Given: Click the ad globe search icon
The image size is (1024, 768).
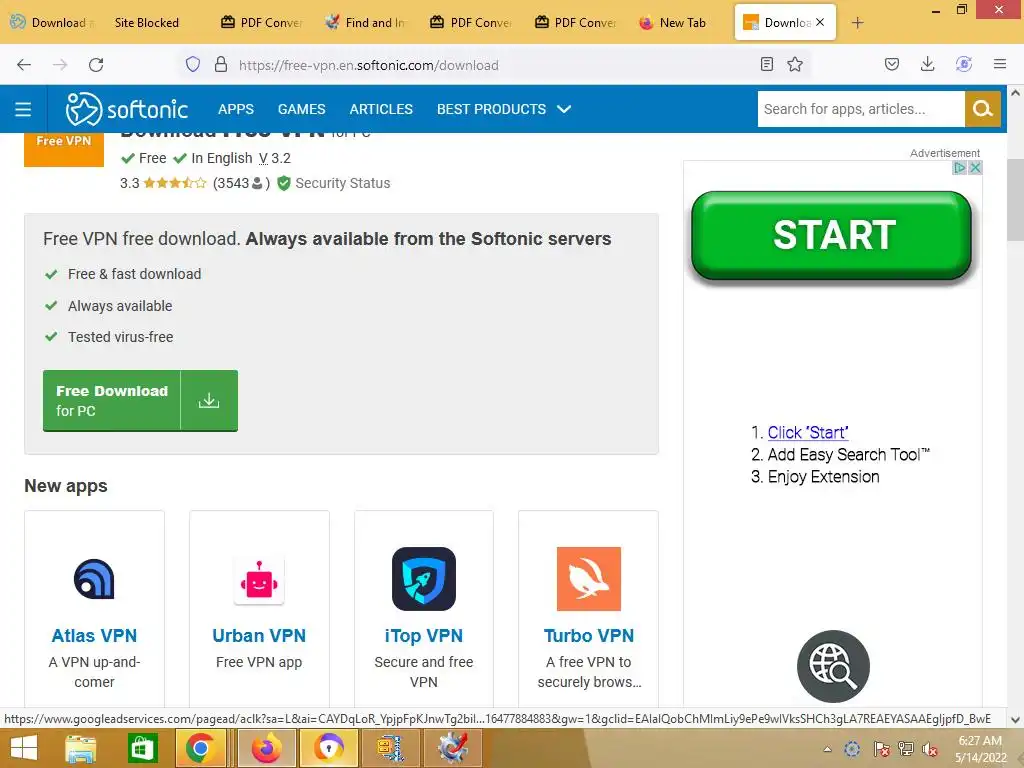Looking at the screenshot, I should pos(833,666).
